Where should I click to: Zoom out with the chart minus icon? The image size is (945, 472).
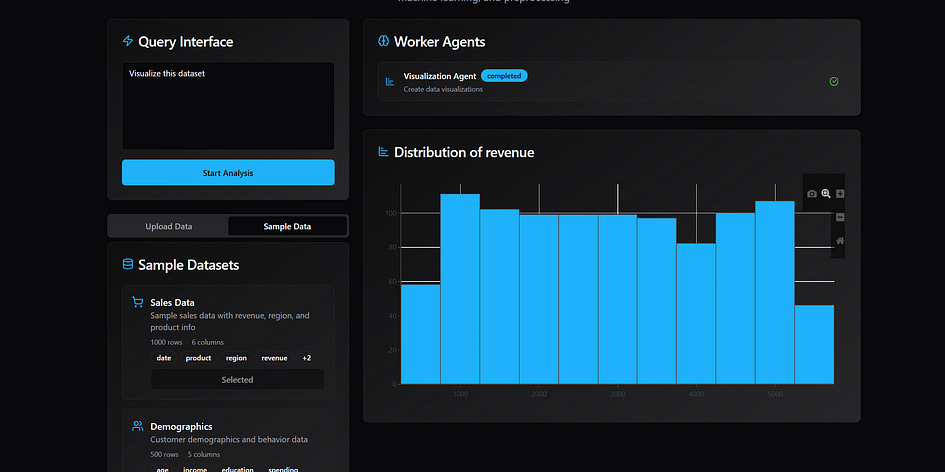point(840,217)
